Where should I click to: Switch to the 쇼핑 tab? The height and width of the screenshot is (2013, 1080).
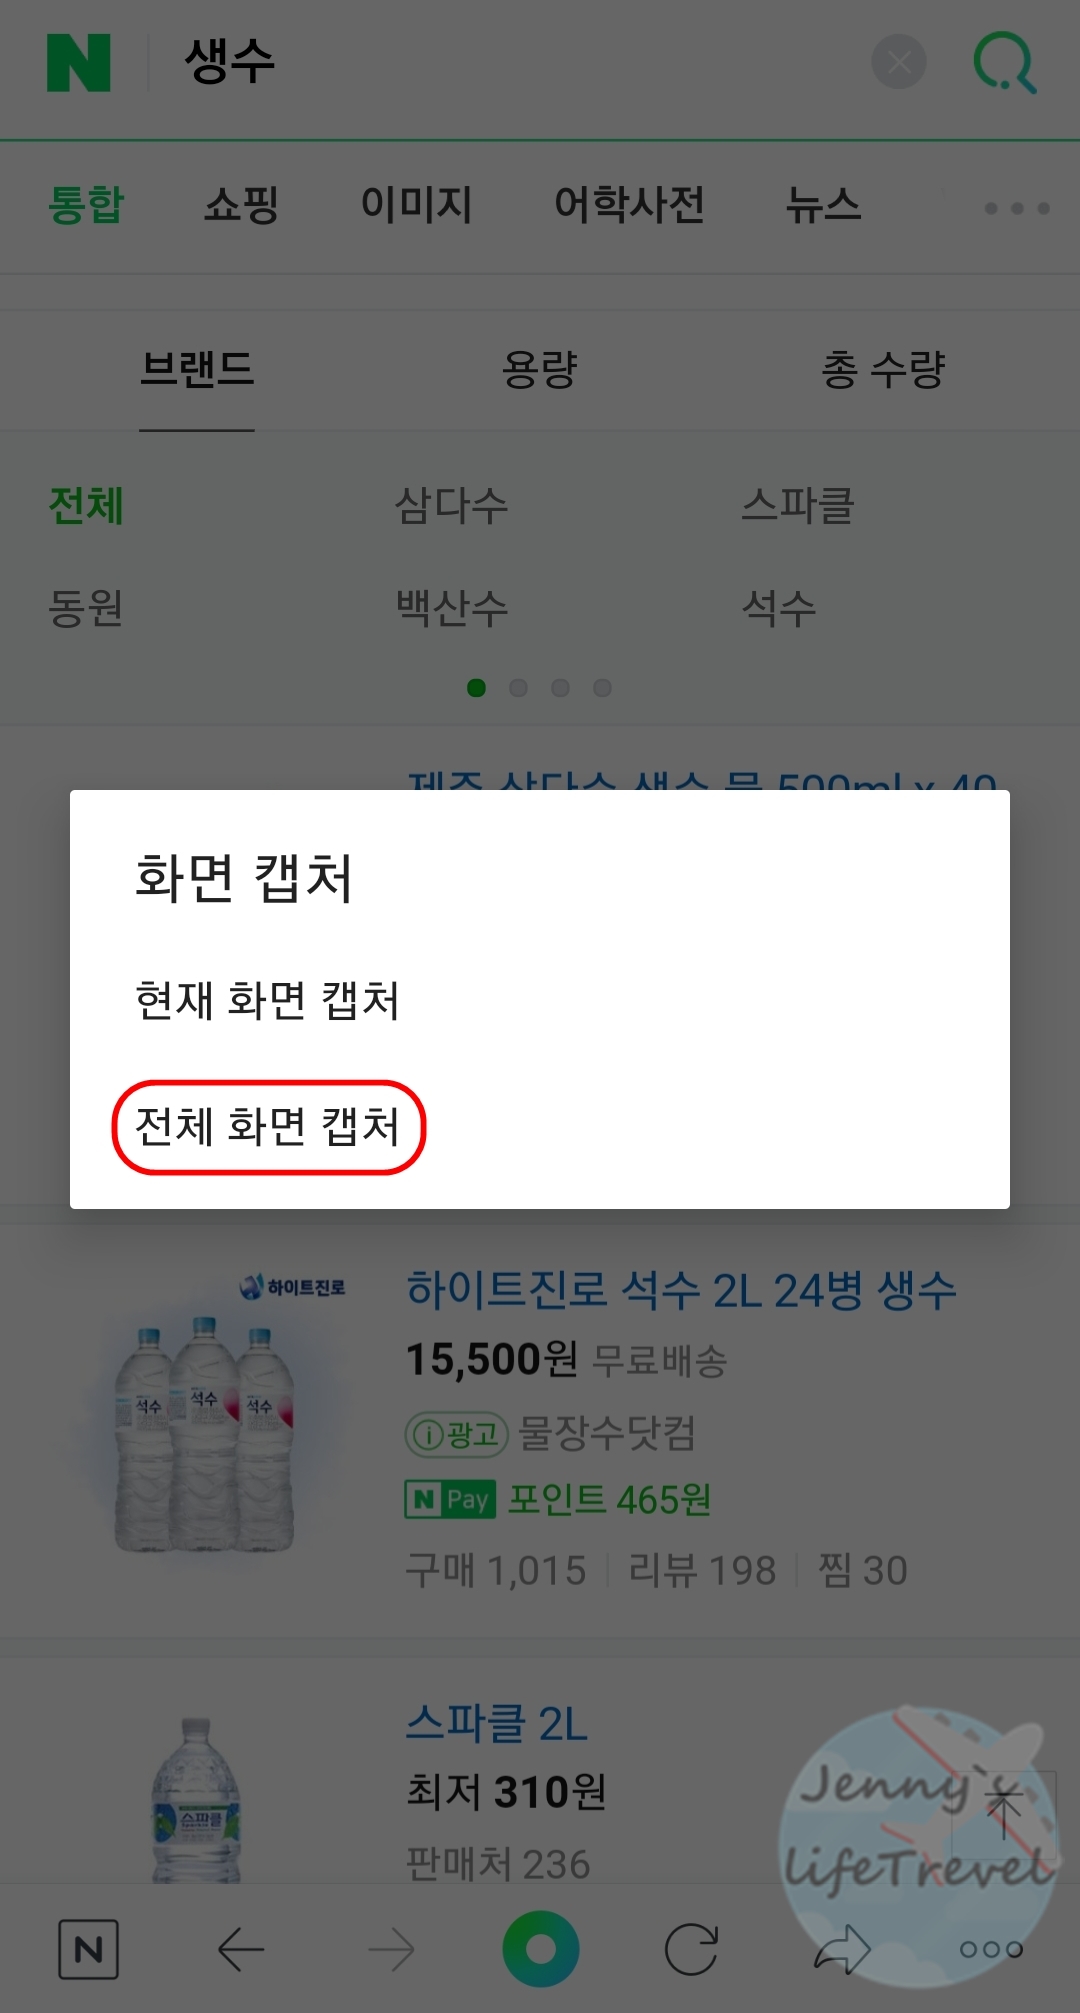tap(241, 205)
